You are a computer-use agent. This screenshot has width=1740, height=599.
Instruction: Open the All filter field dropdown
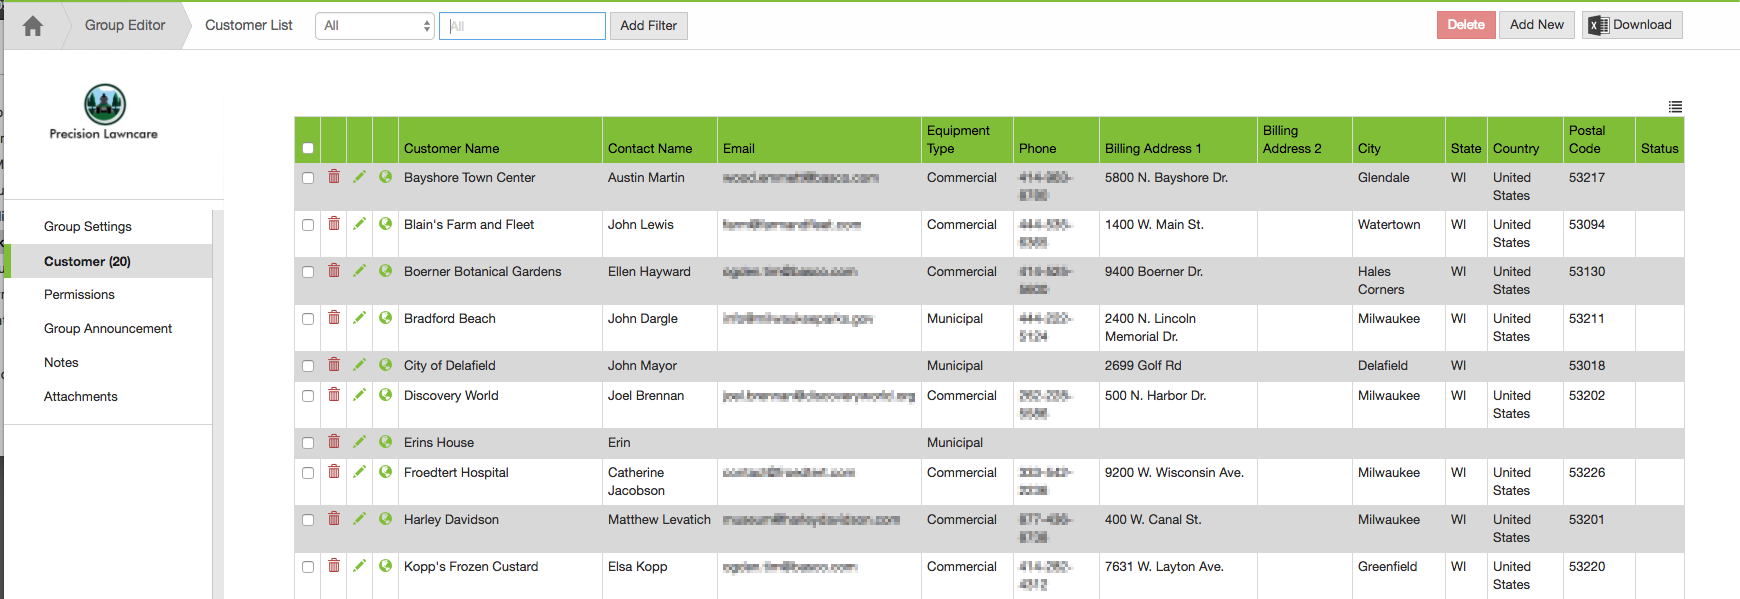click(x=375, y=26)
